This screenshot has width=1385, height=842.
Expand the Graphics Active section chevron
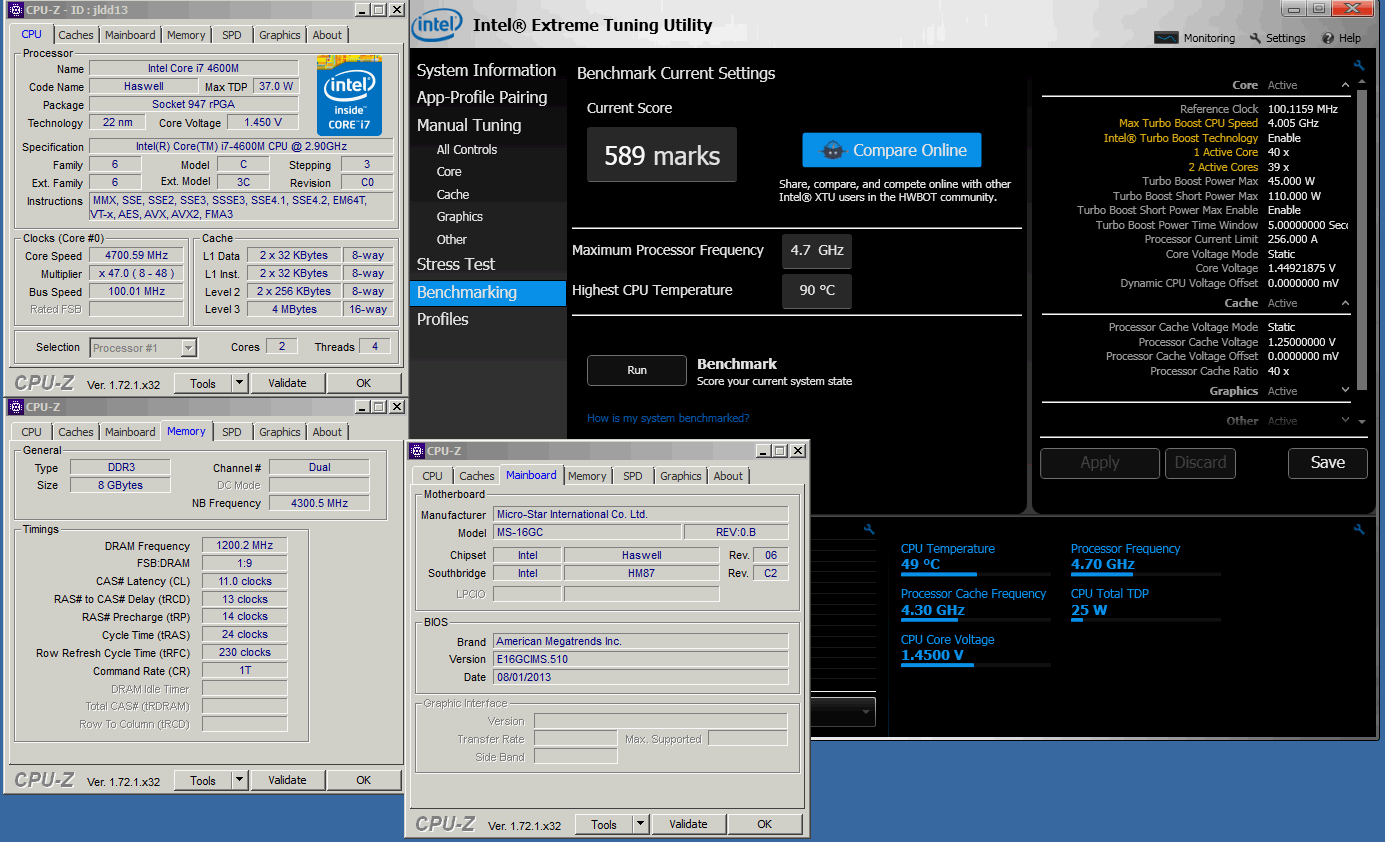click(1346, 391)
